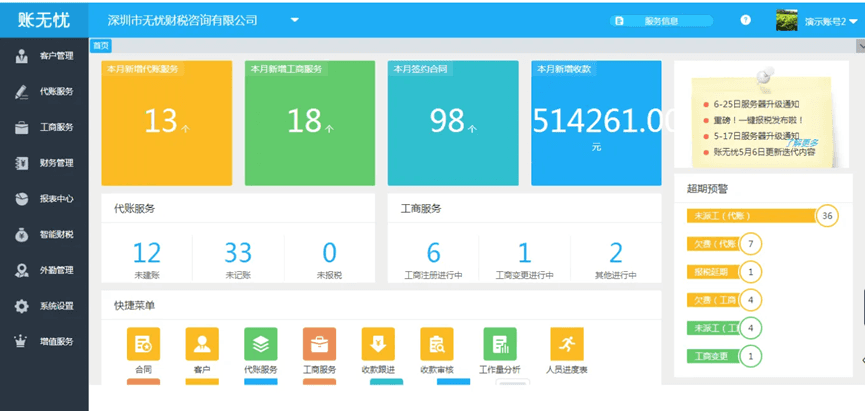
Task: Click the 演示账号2 avatar picture
Action: click(787, 20)
